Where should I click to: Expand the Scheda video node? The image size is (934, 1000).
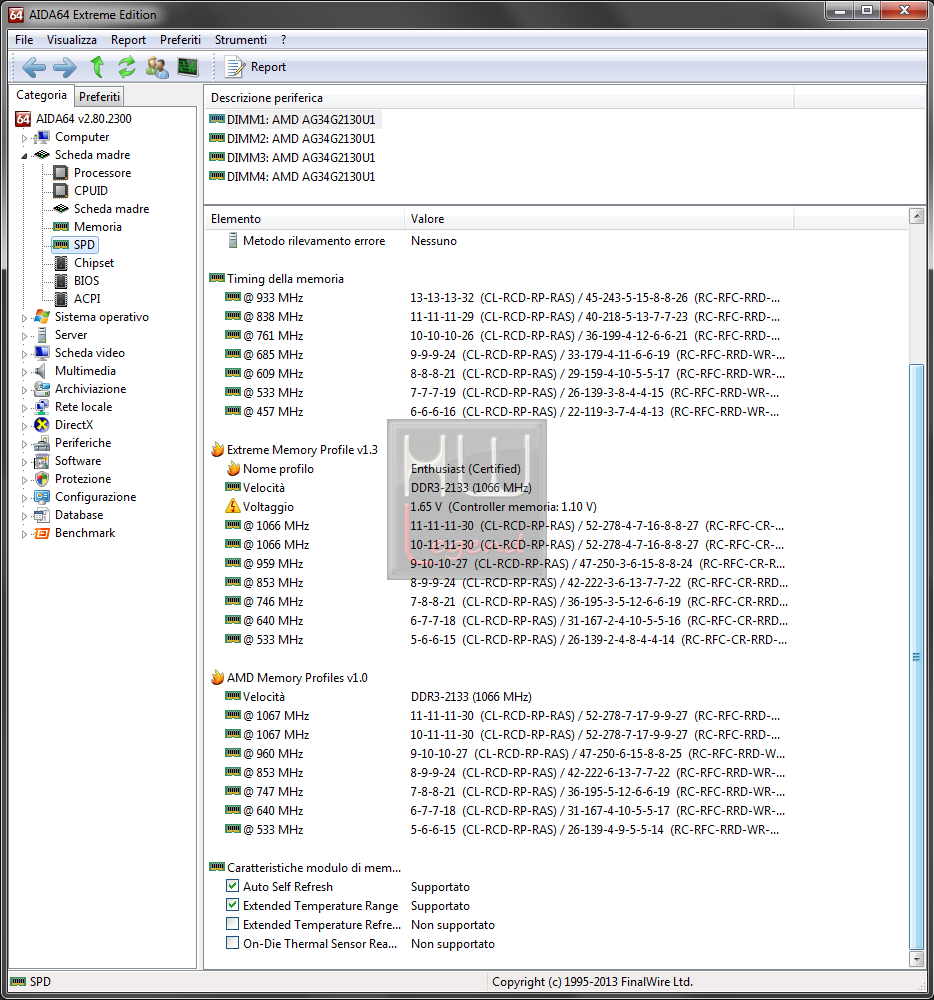point(24,353)
